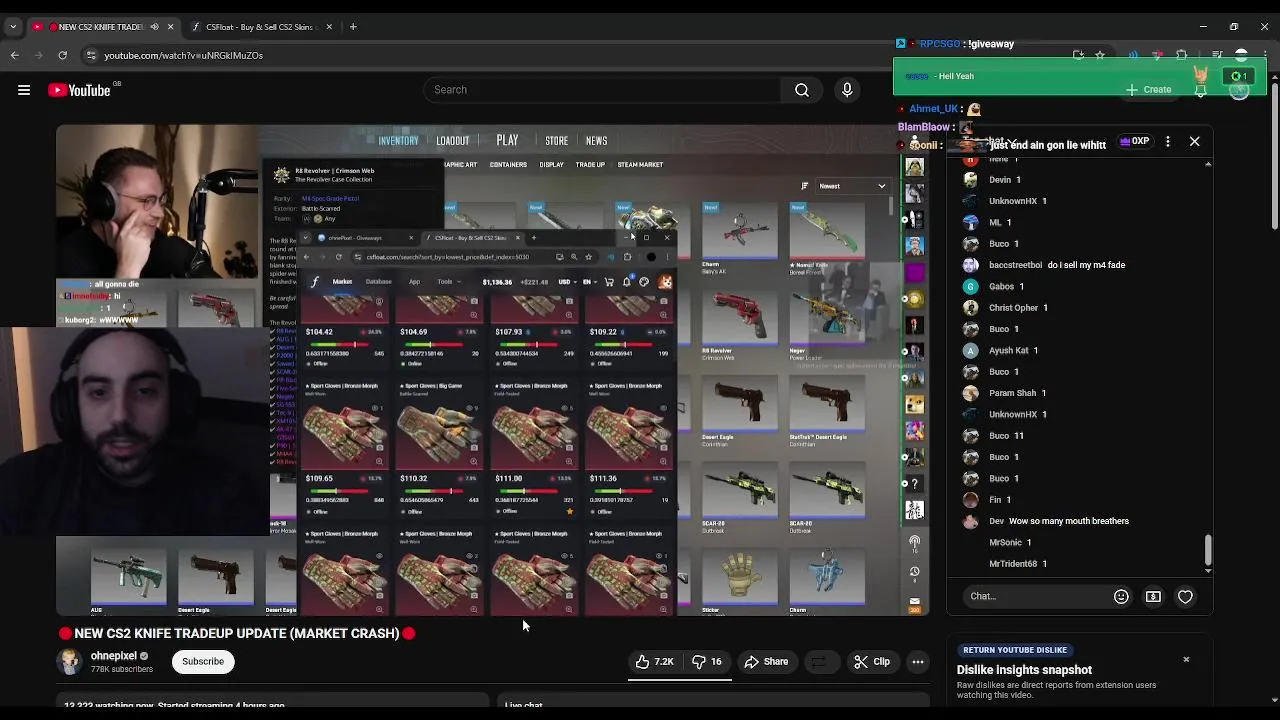Click the youtube.com URL in address bar

pos(183,55)
